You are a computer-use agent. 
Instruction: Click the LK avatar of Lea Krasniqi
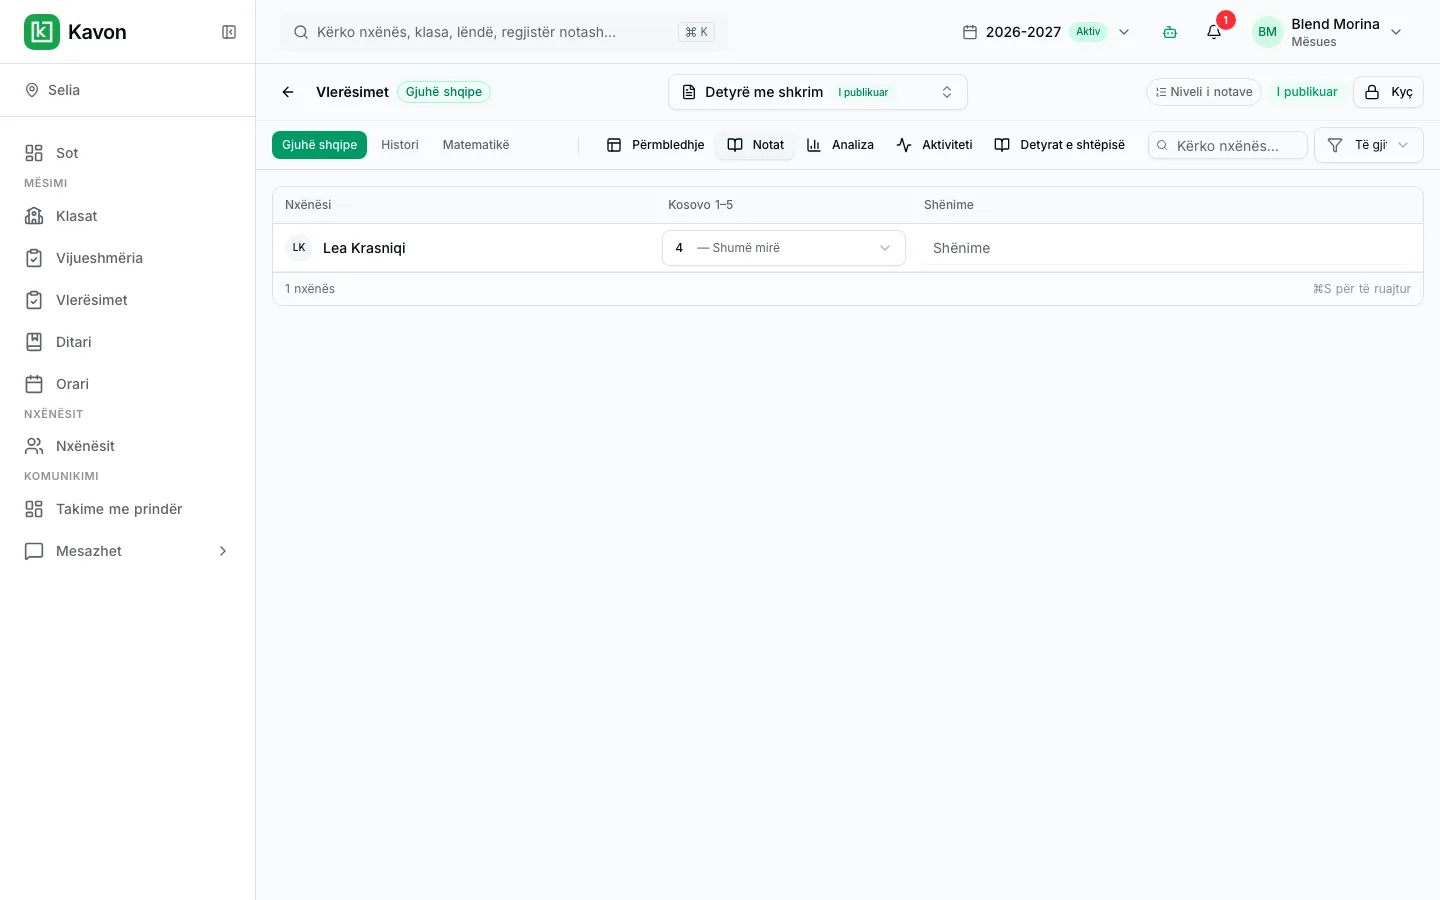(299, 248)
